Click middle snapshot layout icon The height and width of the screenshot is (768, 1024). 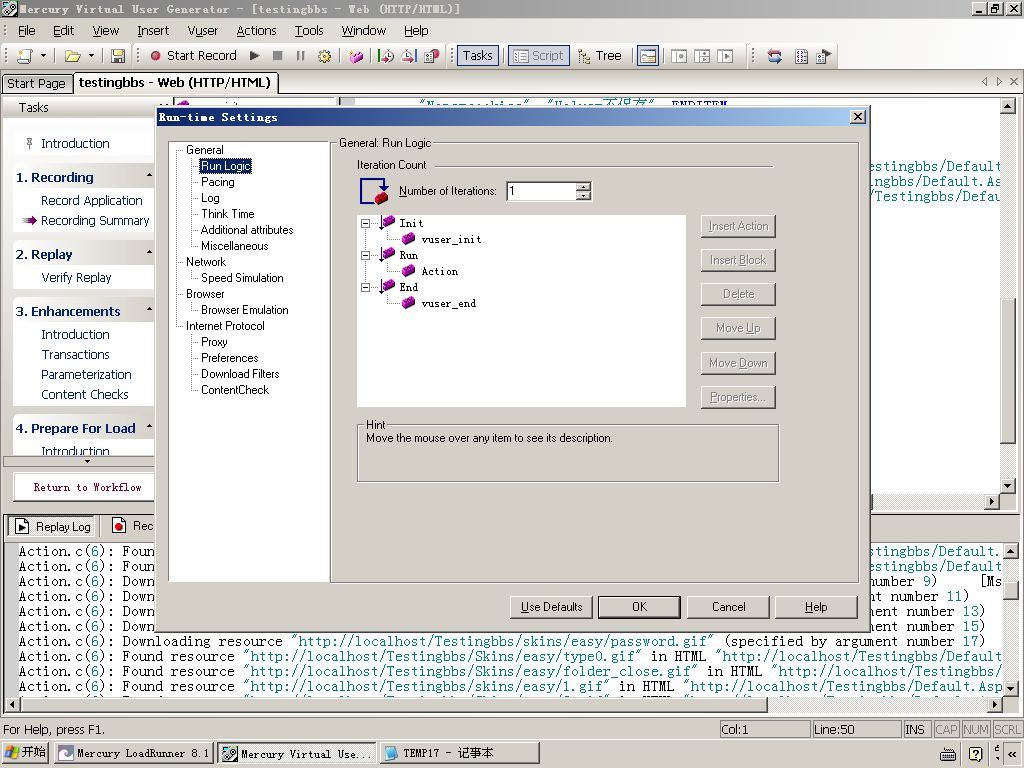(x=702, y=56)
